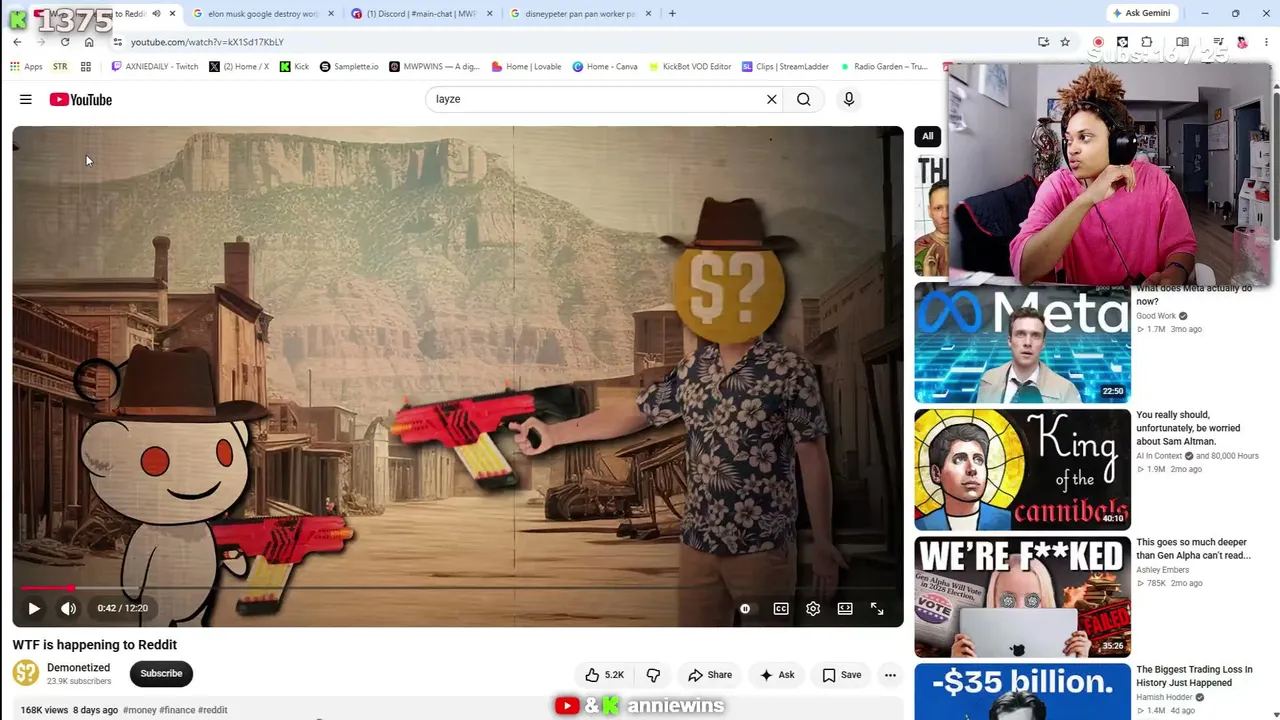Image resolution: width=1280 pixels, height=720 pixels.
Task: Dislike this video
Action: pyautogui.click(x=653, y=675)
